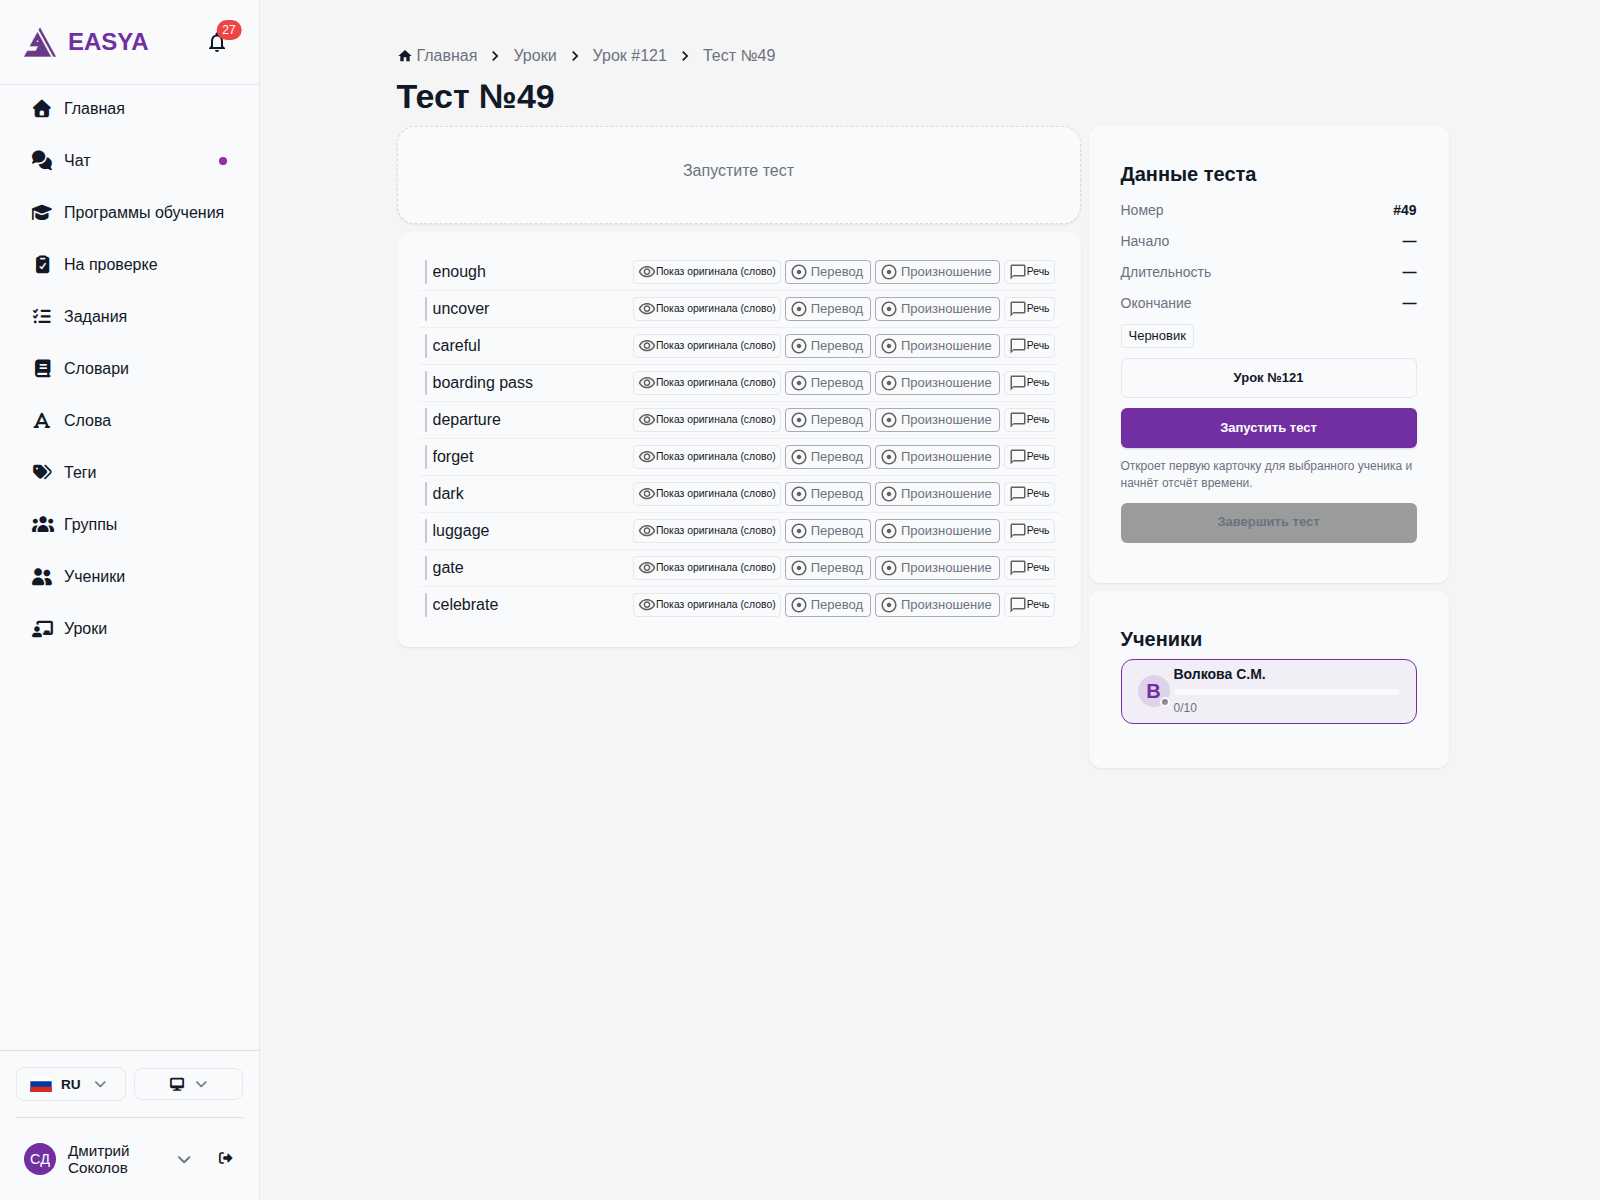The image size is (1600, 1200).
Task: Select Перевод for departure
Action: [x=828, y=420]
